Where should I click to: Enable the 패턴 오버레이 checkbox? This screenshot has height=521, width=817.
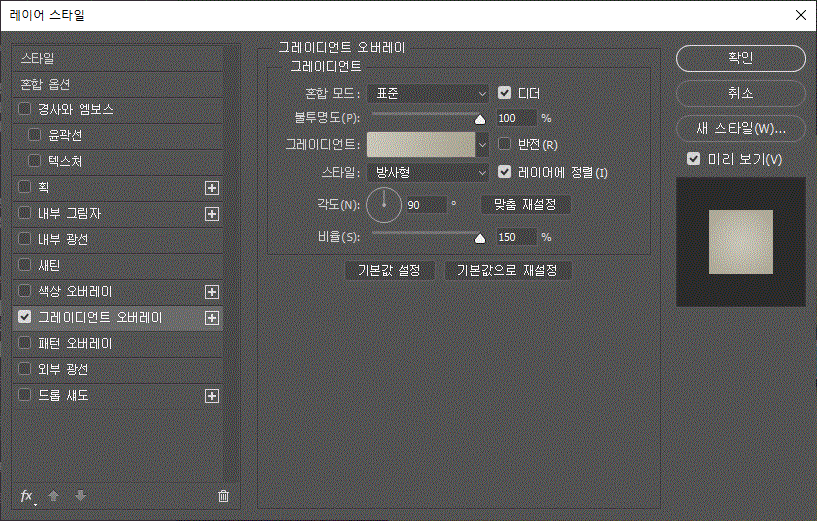click(24, 343)
